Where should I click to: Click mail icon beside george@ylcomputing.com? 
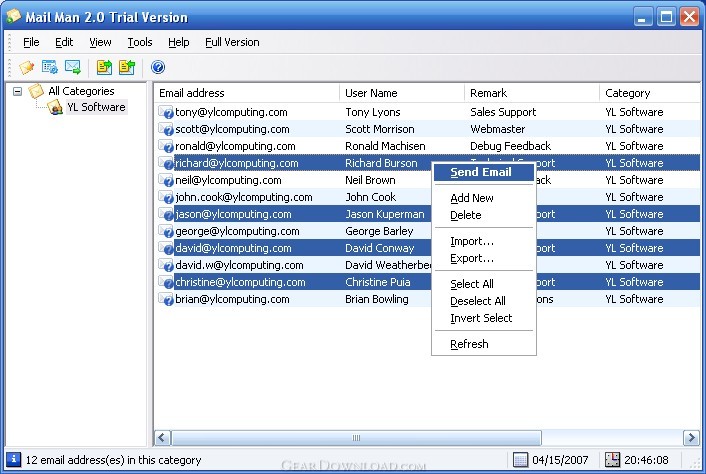[x=166, y=231]
